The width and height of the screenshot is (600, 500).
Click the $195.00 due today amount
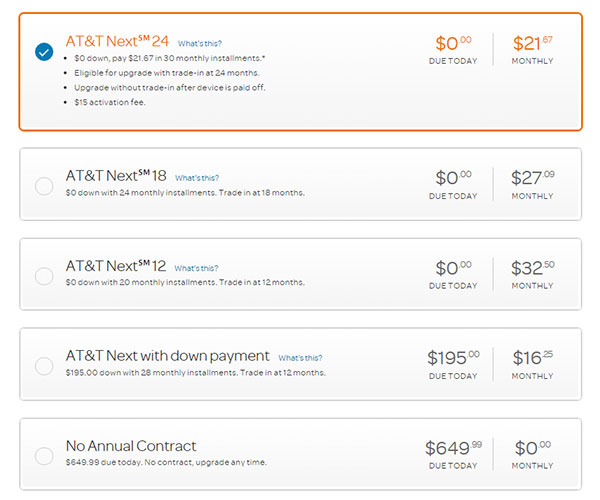click(x=453, y=358)
